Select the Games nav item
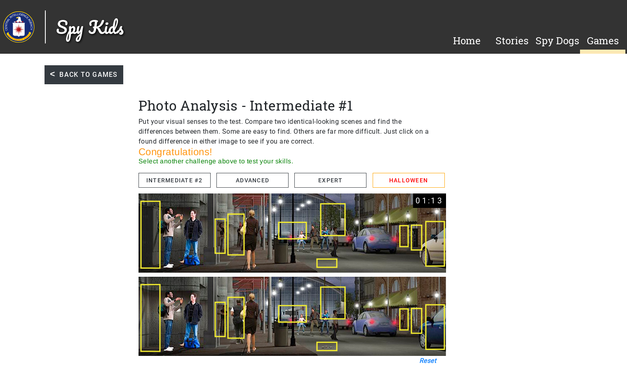Viewport: 627px width, 368px height. [x=602, y=41]
